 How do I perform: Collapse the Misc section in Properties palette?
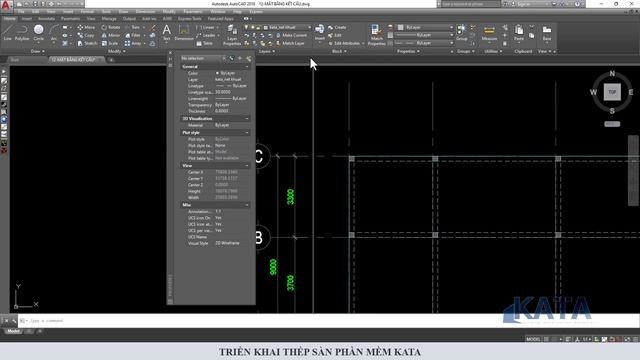247,205
